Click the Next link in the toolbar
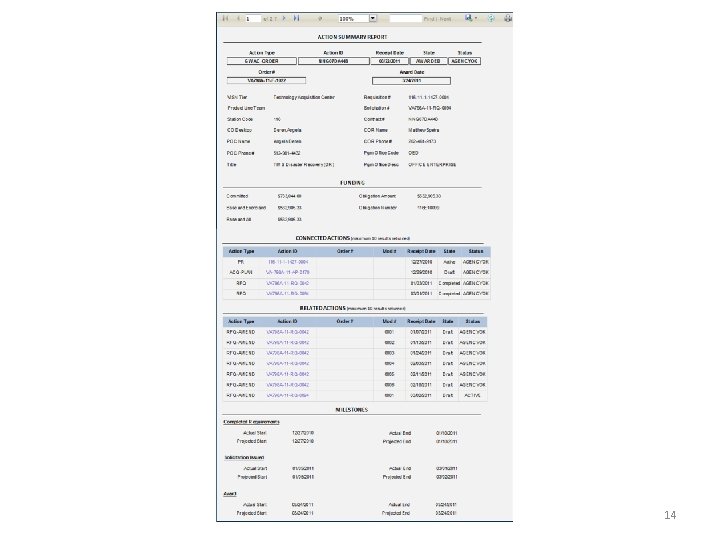 tap(445, 19)
